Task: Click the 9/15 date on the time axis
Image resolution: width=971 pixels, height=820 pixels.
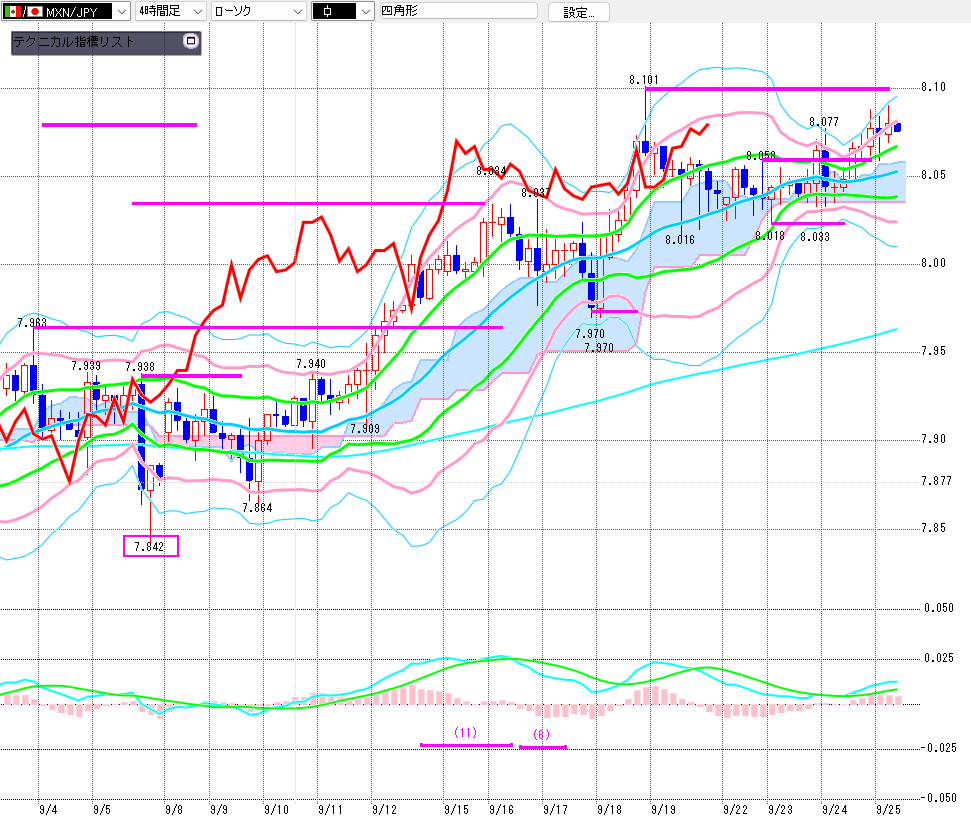Action: click(458, 808)
